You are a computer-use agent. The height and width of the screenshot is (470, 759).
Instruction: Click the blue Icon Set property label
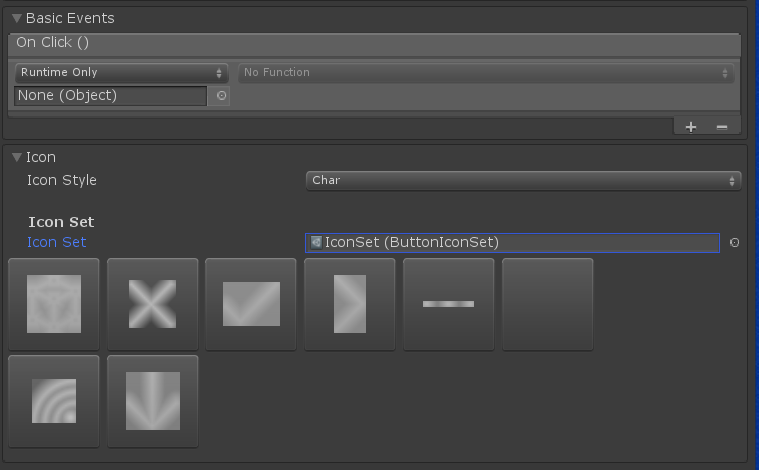57,242
